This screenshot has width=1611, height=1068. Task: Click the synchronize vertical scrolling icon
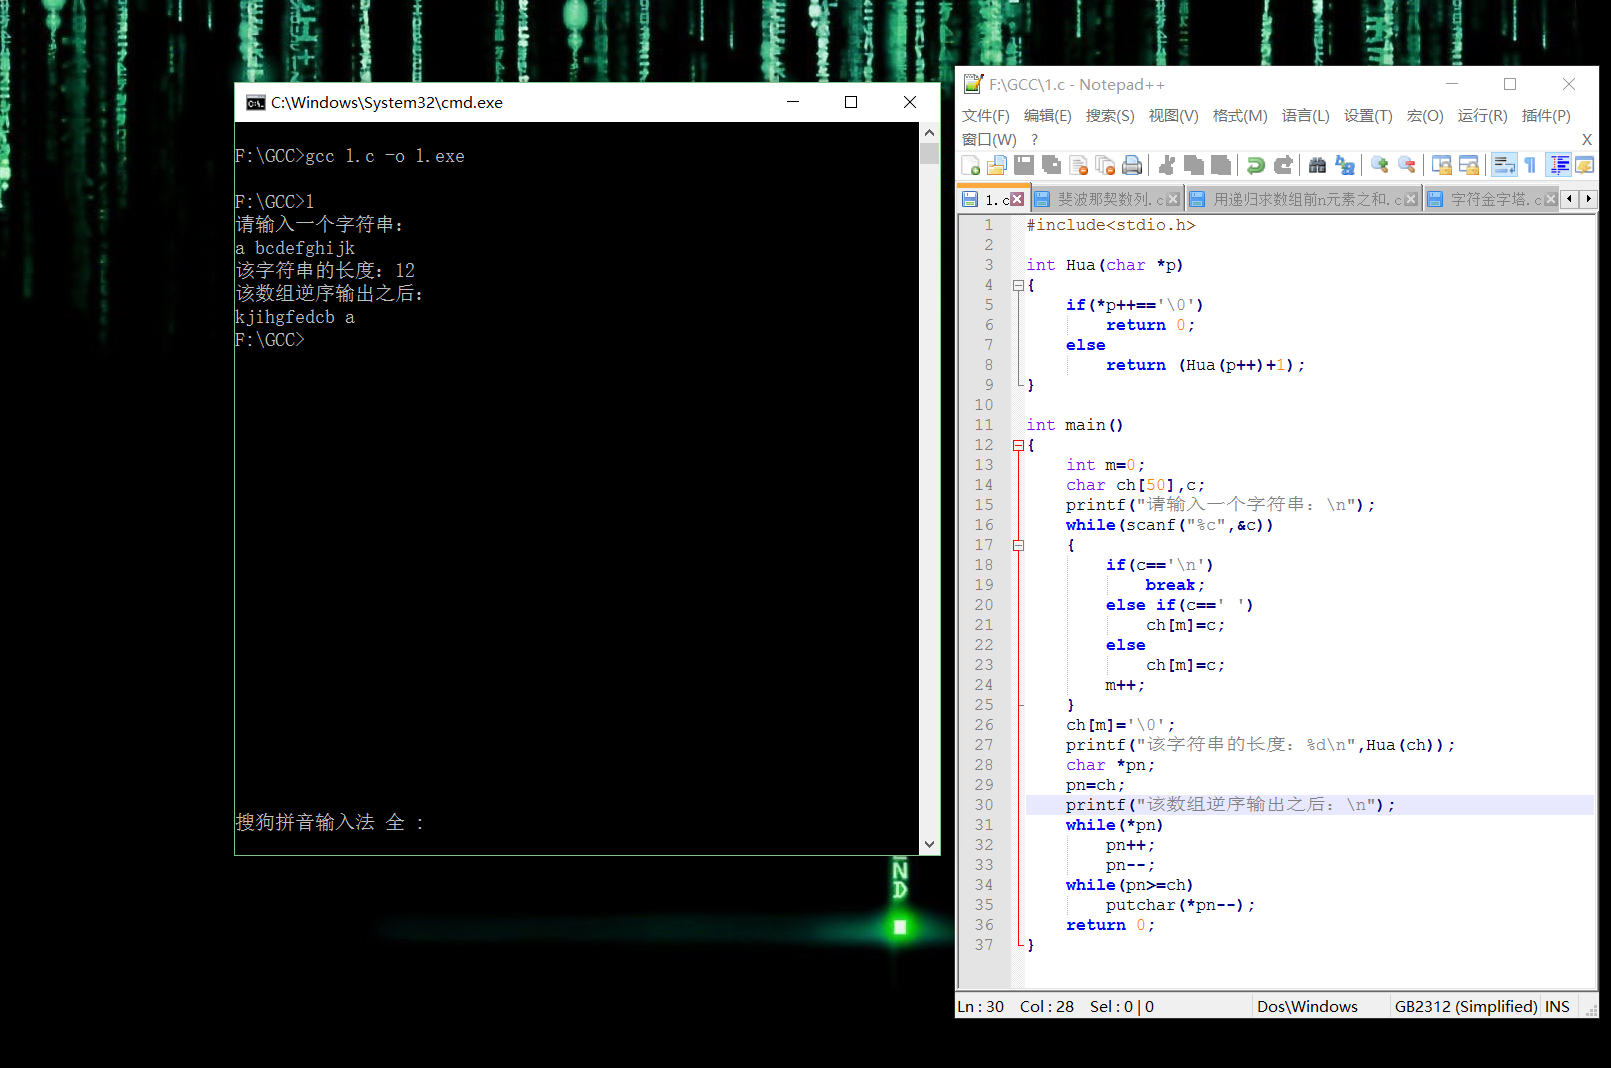(x=1441, y=166)
